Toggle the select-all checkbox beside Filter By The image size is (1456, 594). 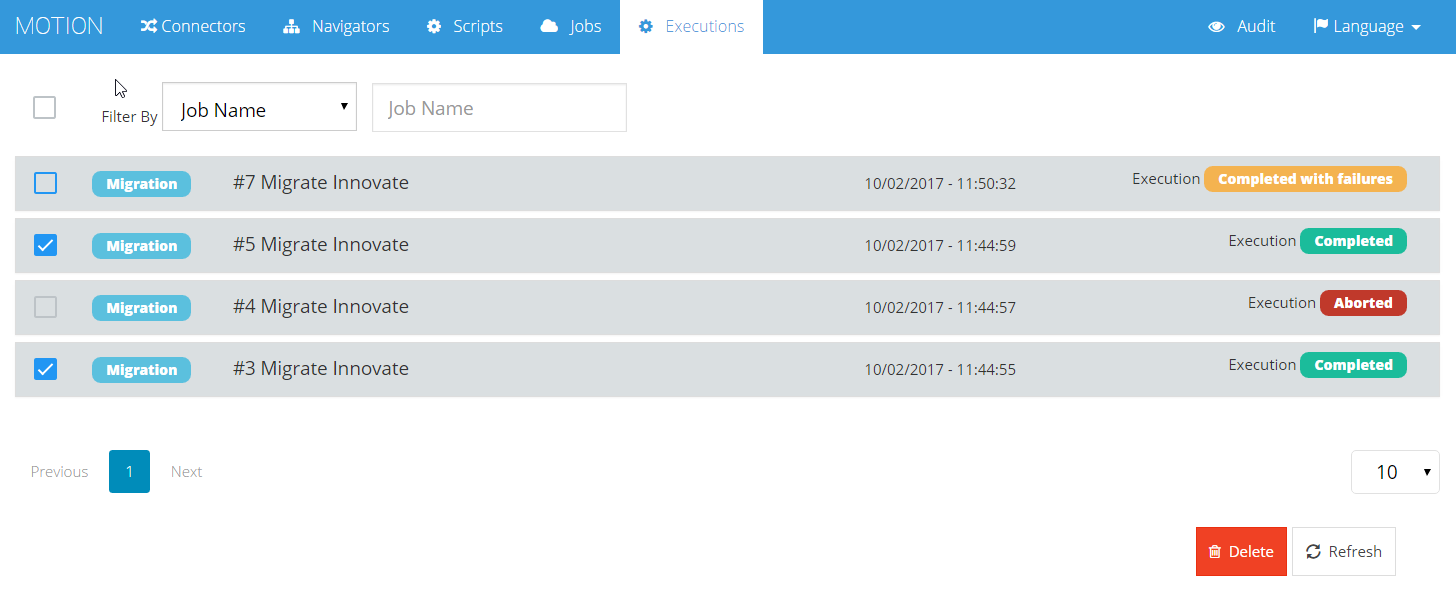click(x=44, y=107)
